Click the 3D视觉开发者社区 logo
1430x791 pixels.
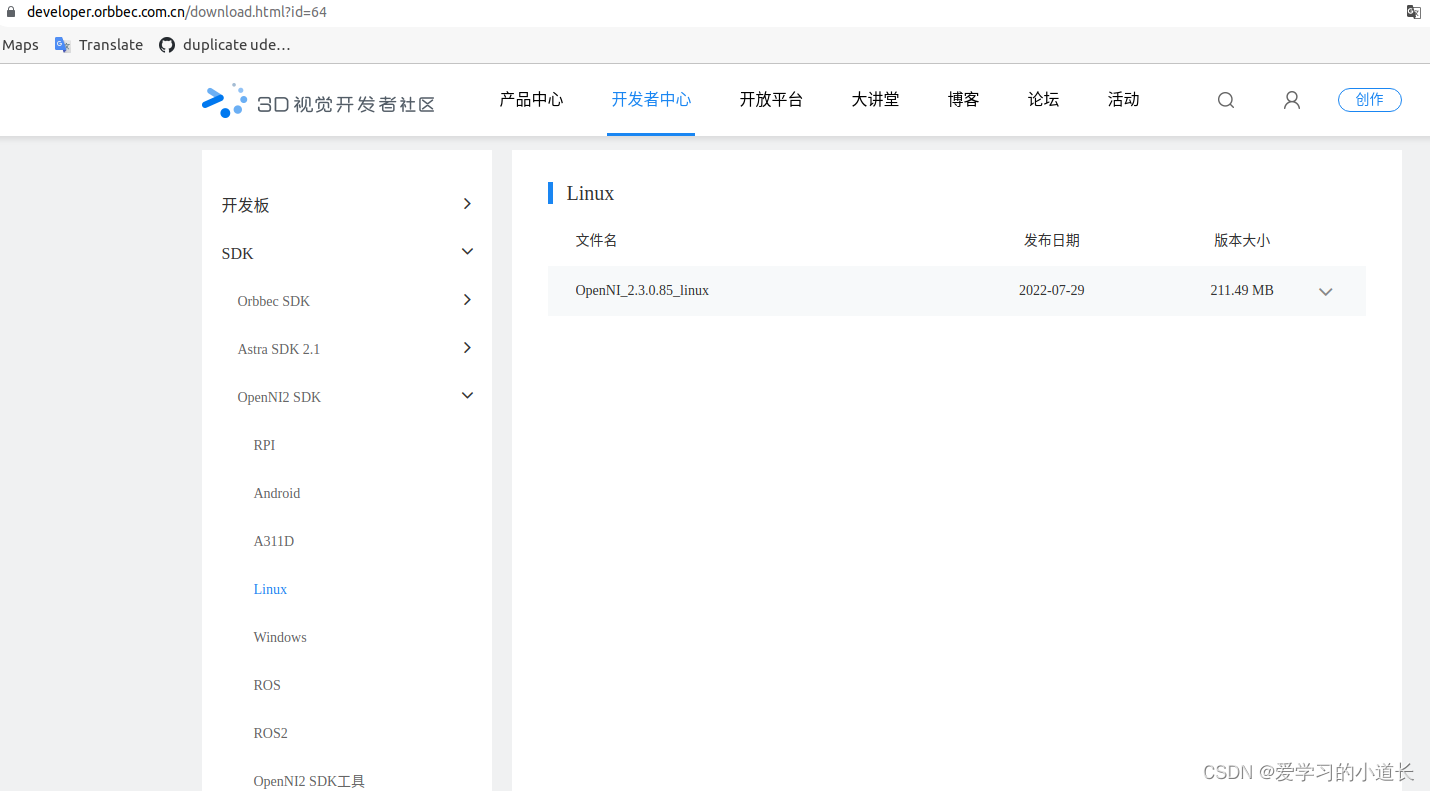pos(318,101)
